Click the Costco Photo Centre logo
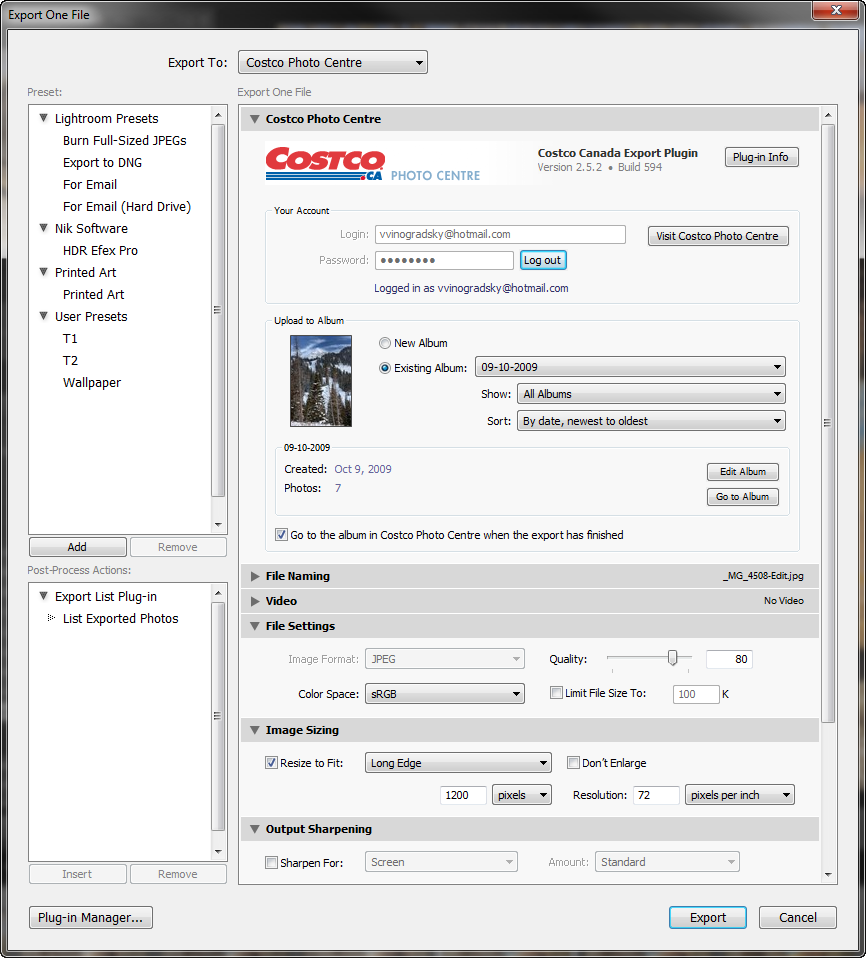This screenshot has width=866, height=958. [373, 164]
